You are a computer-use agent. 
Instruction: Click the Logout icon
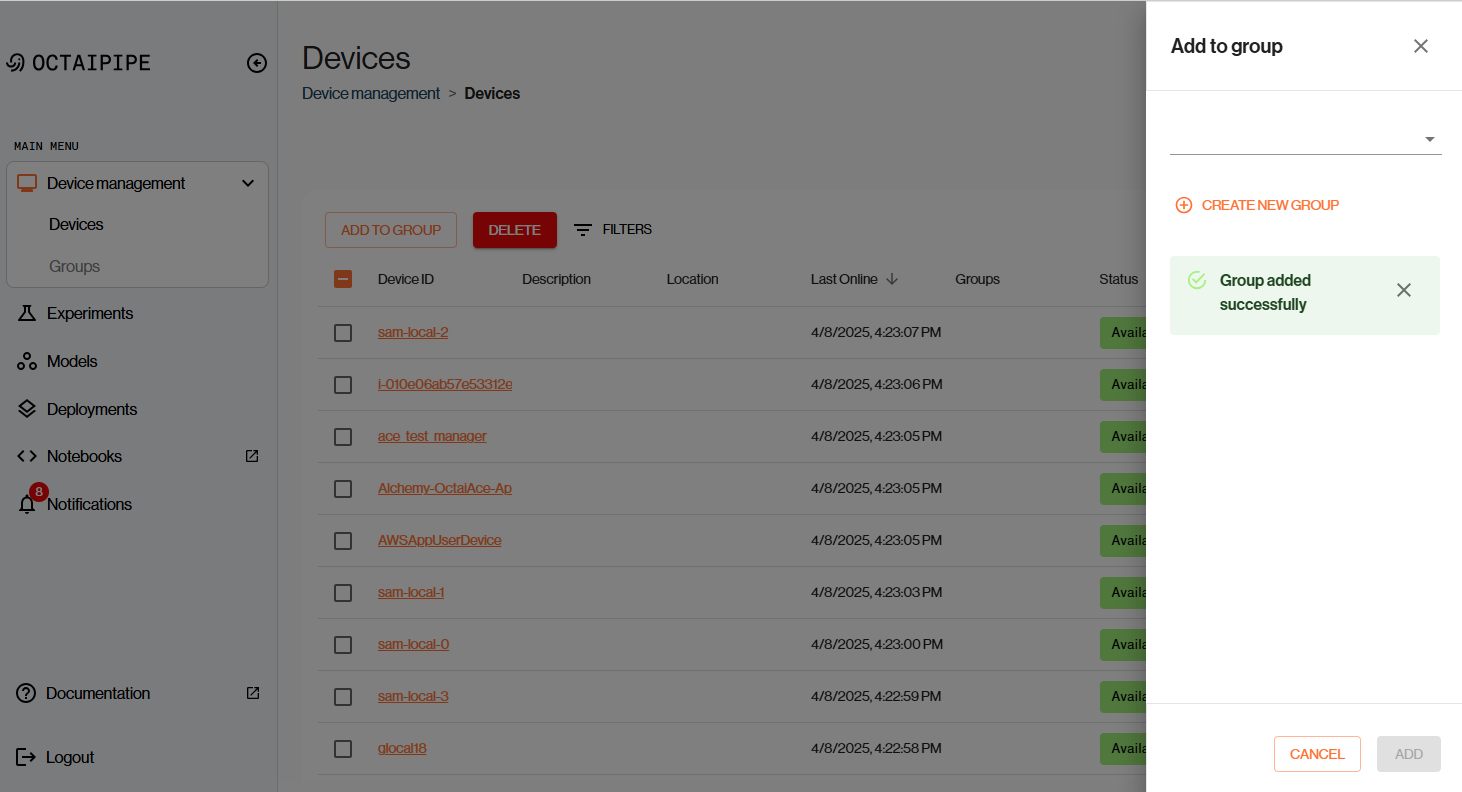point(27,758)
